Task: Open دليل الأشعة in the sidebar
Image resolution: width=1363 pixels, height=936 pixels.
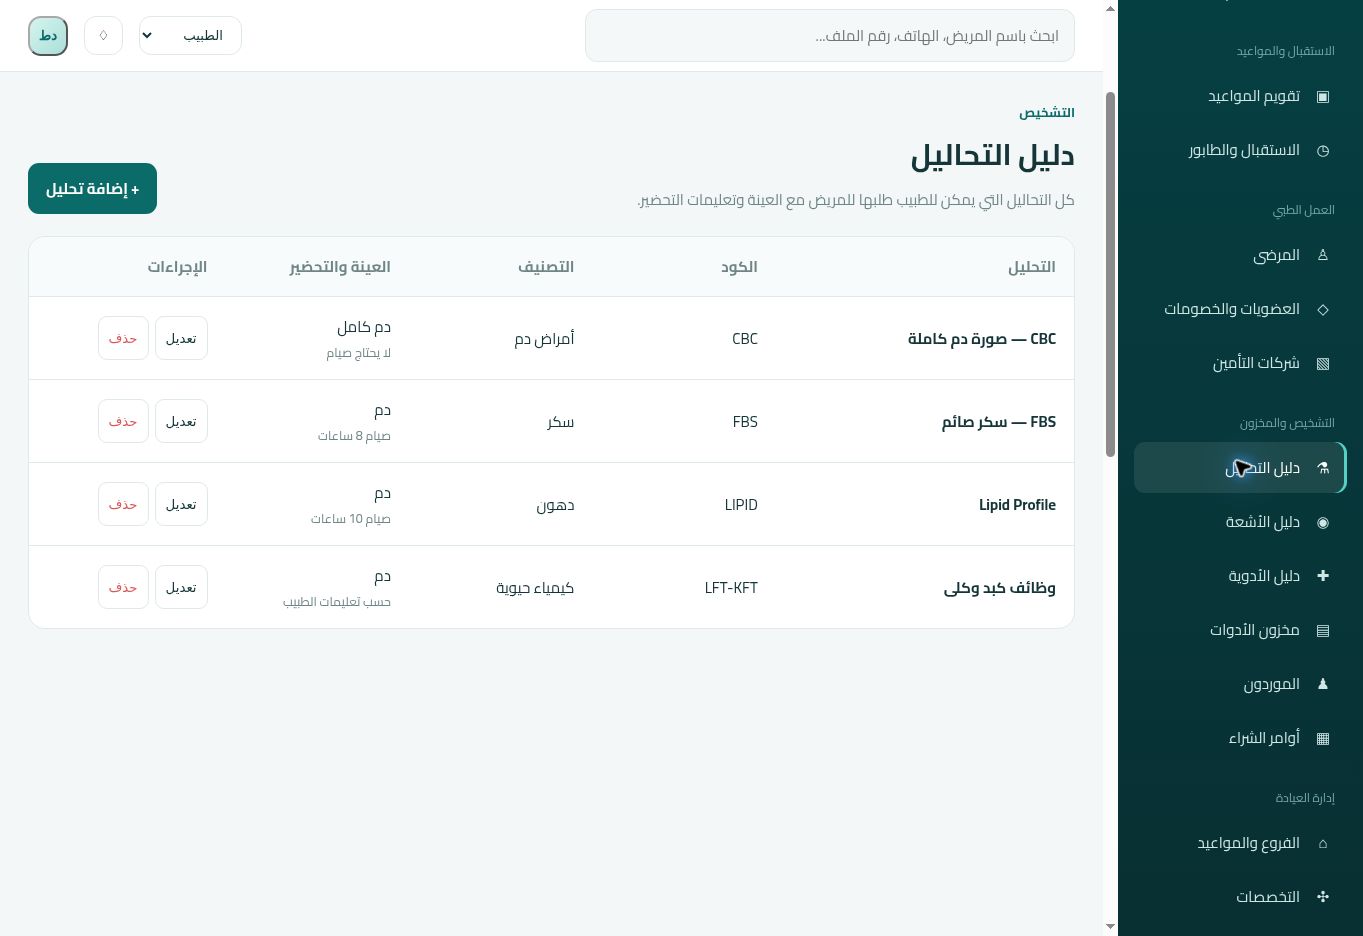Action: 1240,522
